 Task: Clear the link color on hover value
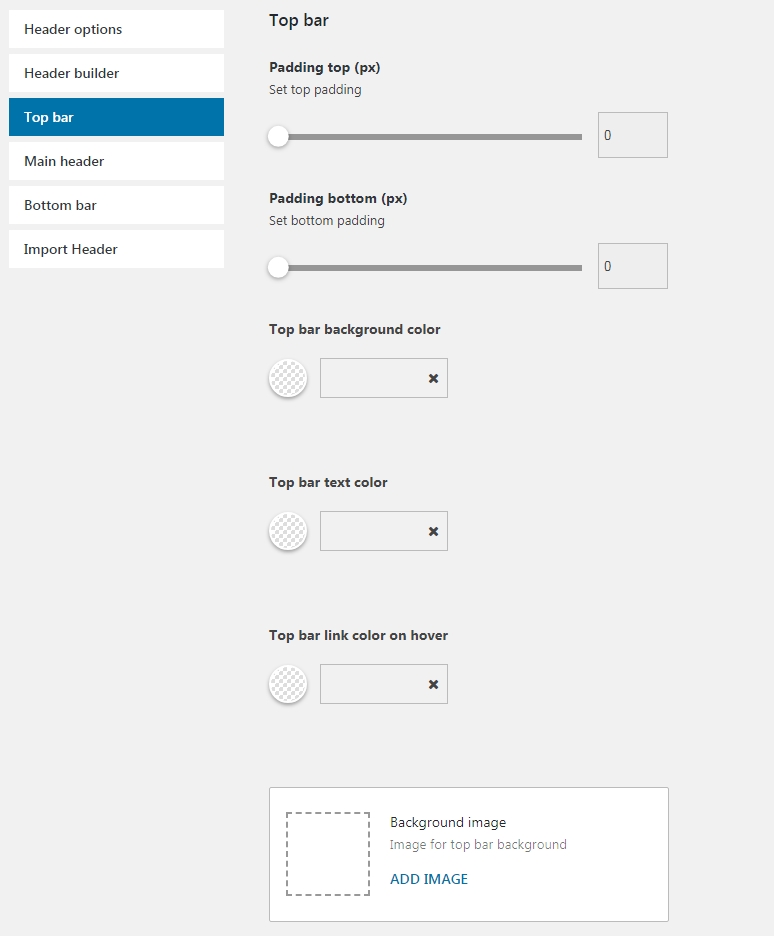pyautogui.click(x=433, y=684)
